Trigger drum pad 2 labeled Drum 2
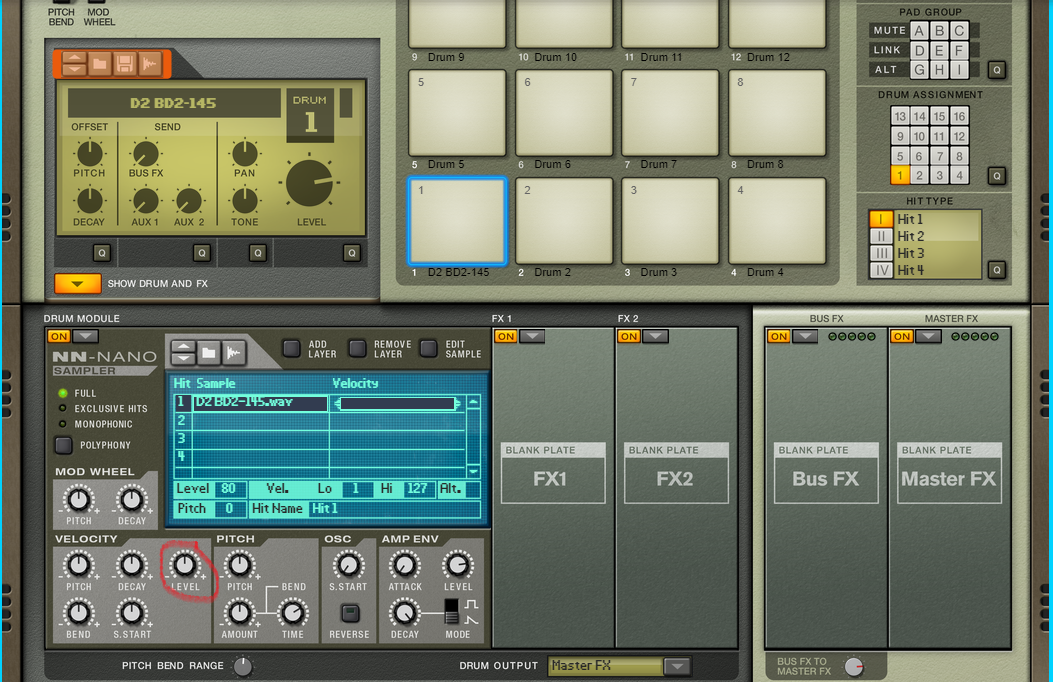The image size is (1053, 682). pyautogui.click(x=564, y=221)
